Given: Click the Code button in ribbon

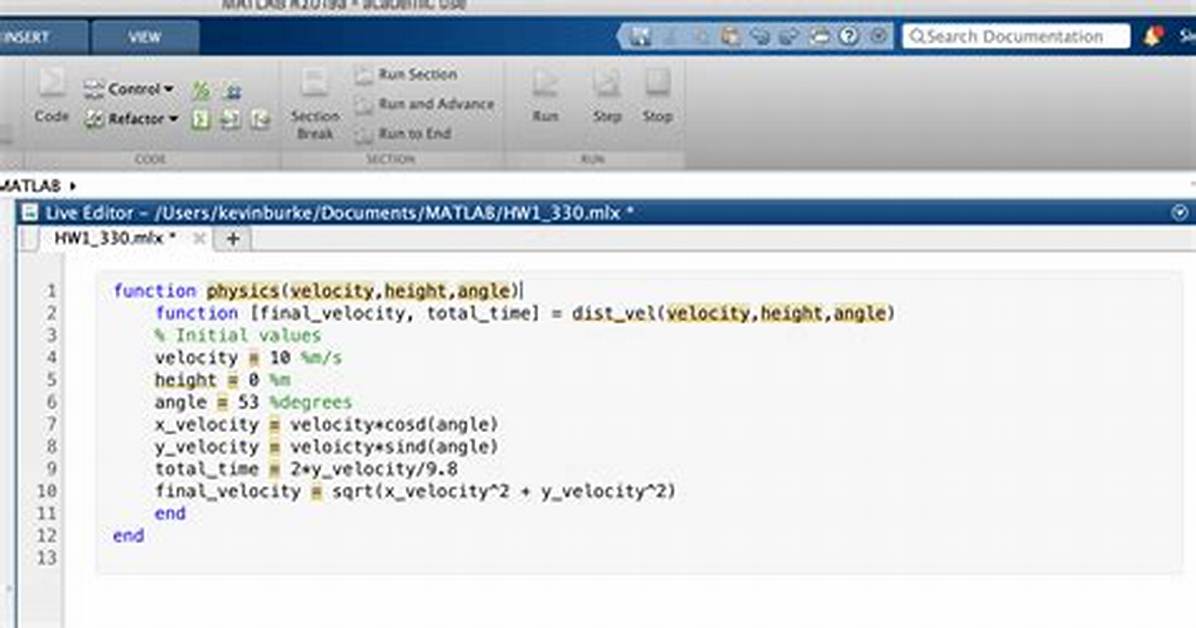Looking at the screenshot, I should [52, 95].
